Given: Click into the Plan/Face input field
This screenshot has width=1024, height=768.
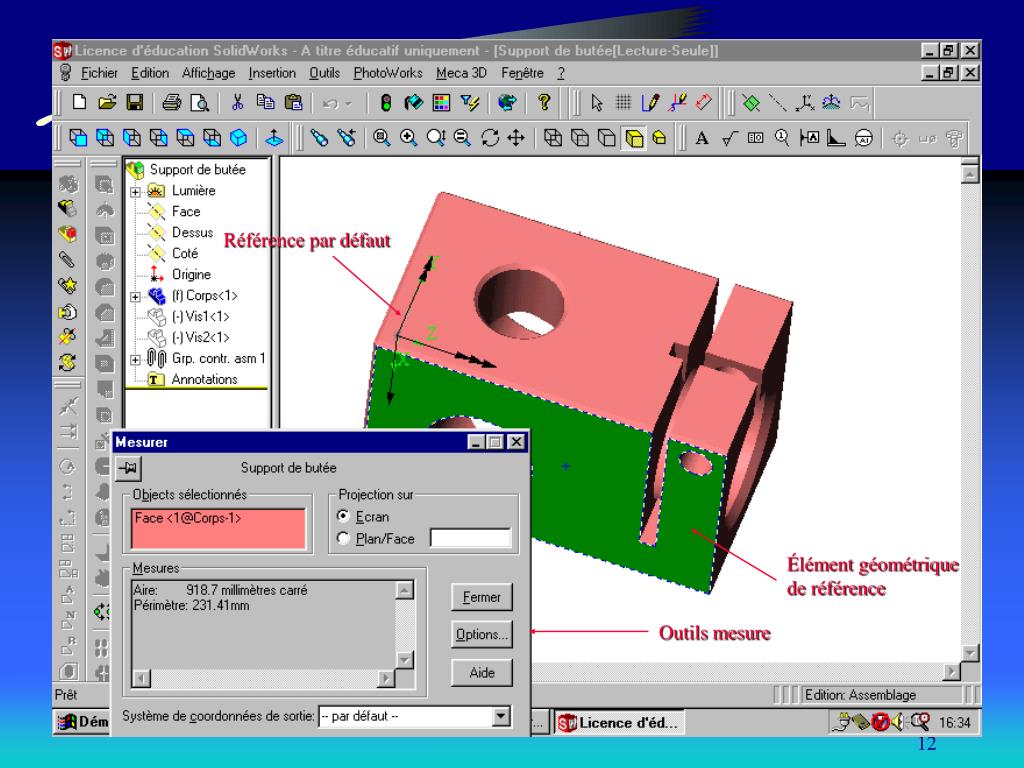Looking at the screenshot, I should click(x=470, y=538).
